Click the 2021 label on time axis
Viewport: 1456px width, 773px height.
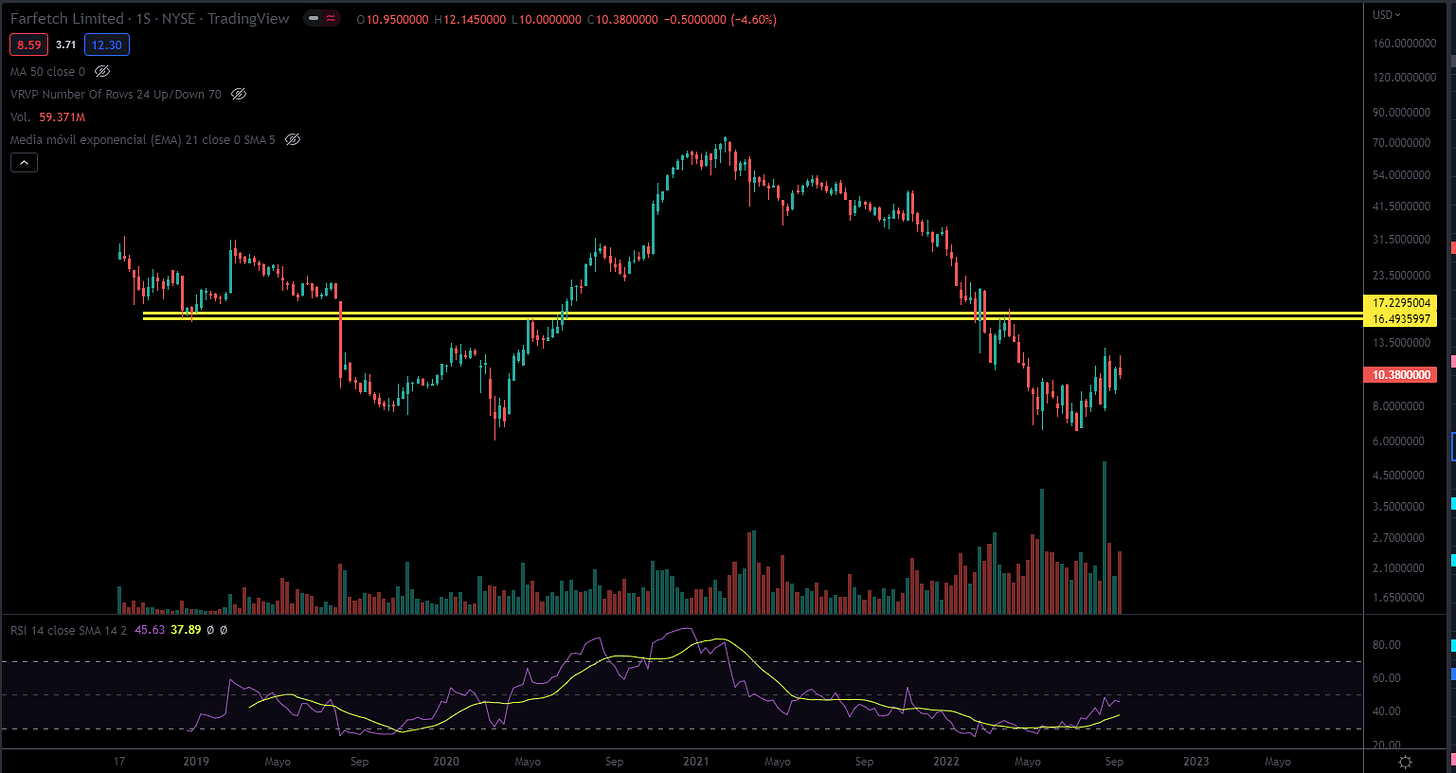tap(696, 761)
